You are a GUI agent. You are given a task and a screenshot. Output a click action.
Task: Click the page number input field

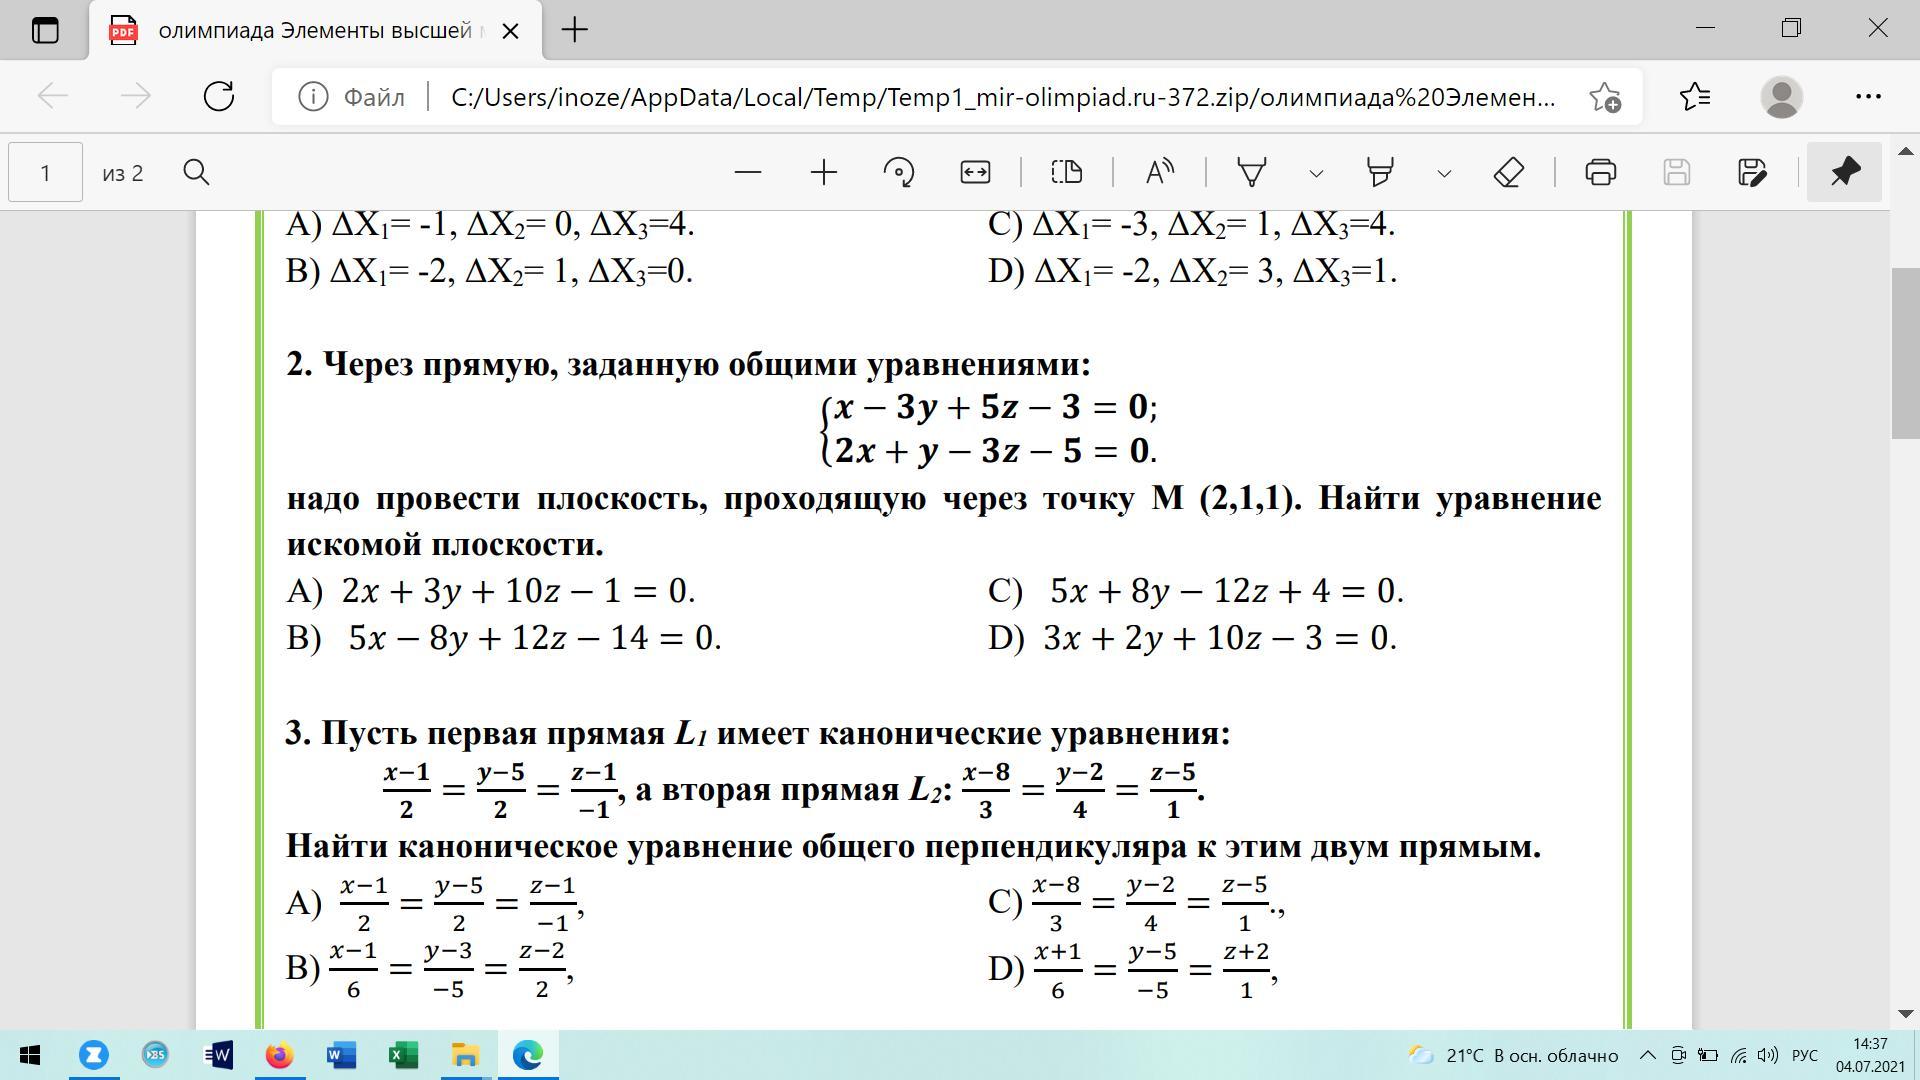(46, 173)
